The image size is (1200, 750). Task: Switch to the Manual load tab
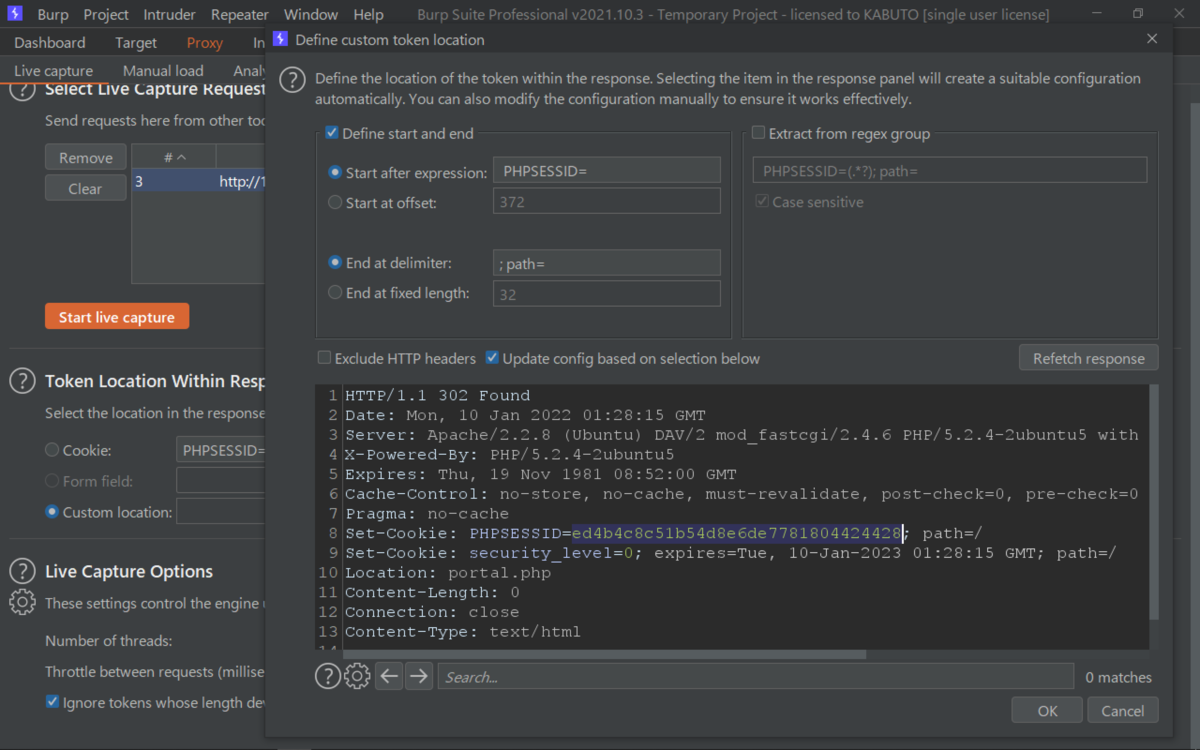tap(163, 71)
